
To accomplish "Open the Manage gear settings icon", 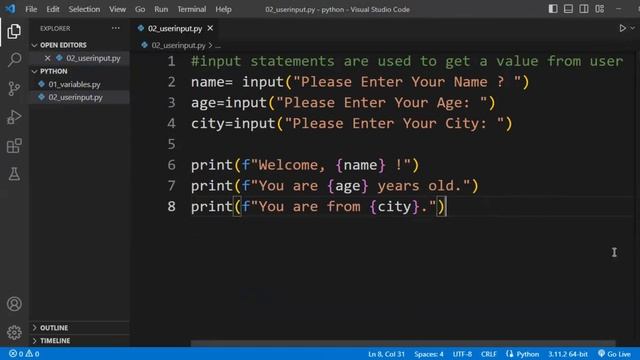I will click(x=14, y=332).
